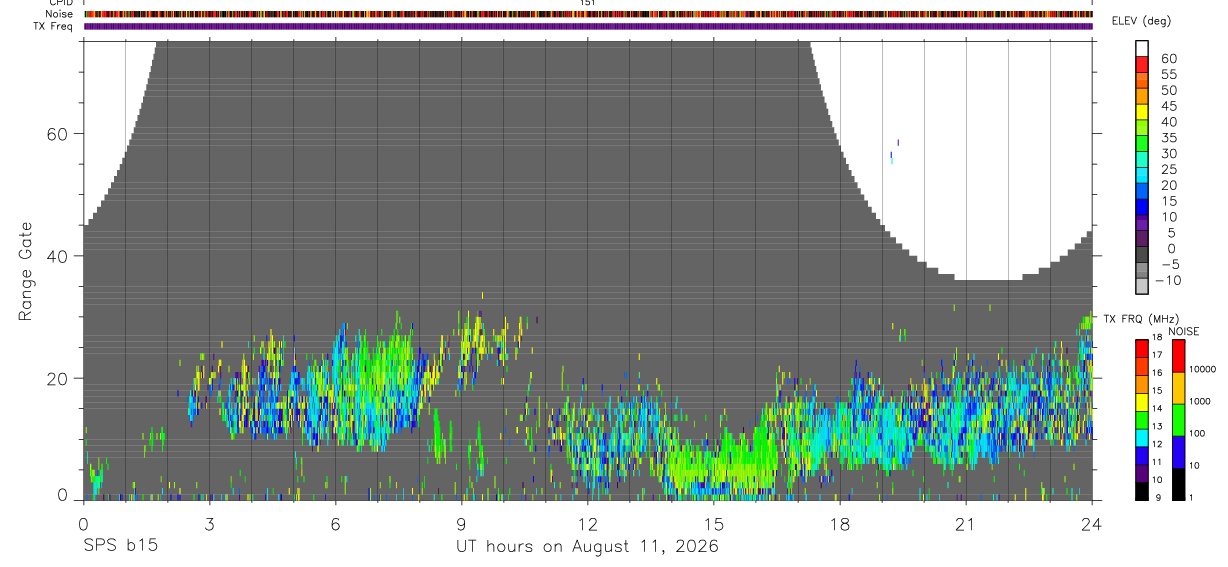The width and height of the screenshot is (1228, 567).
Task: Click the red 10000 noise level swatch
Action: click(1177, 357)
